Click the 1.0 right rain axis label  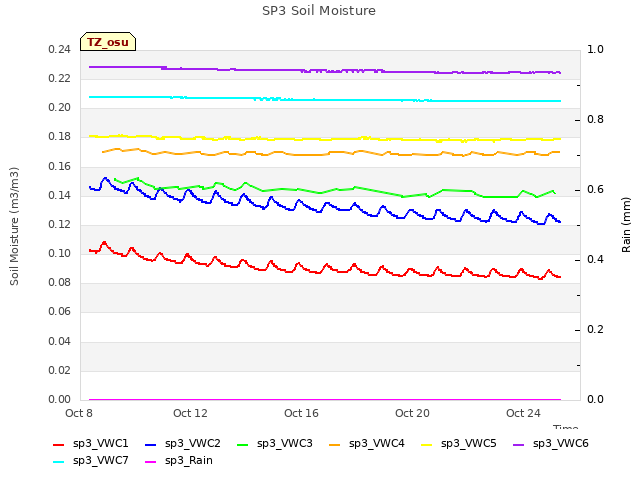pyautogui.click(x=595, y=49)
